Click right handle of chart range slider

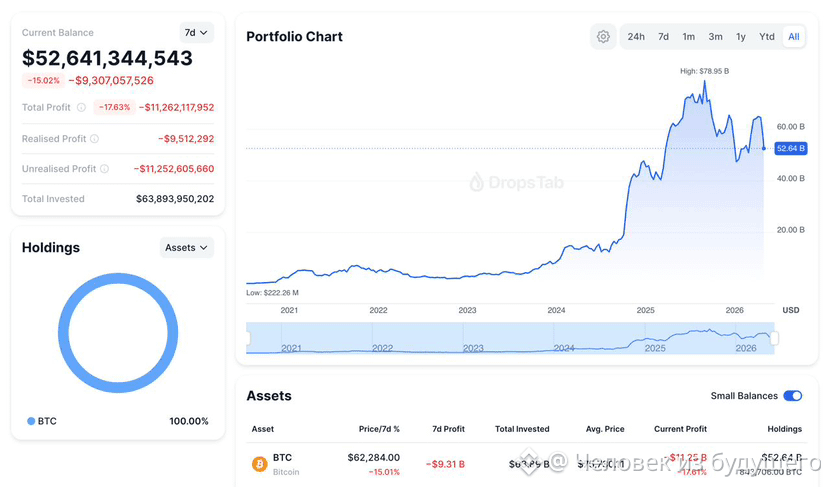775,338
